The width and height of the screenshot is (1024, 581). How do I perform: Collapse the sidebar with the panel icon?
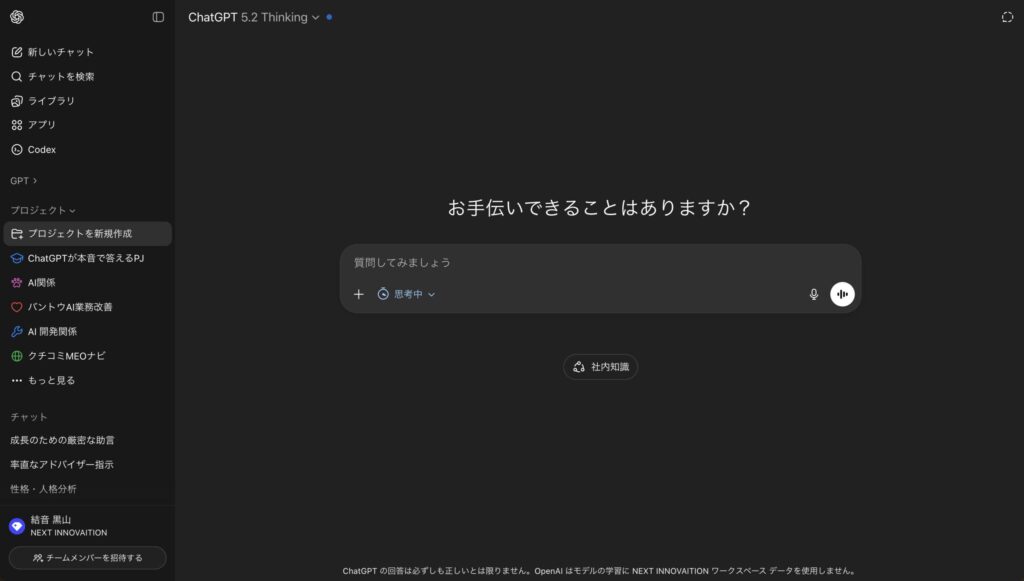coord(158,17)
